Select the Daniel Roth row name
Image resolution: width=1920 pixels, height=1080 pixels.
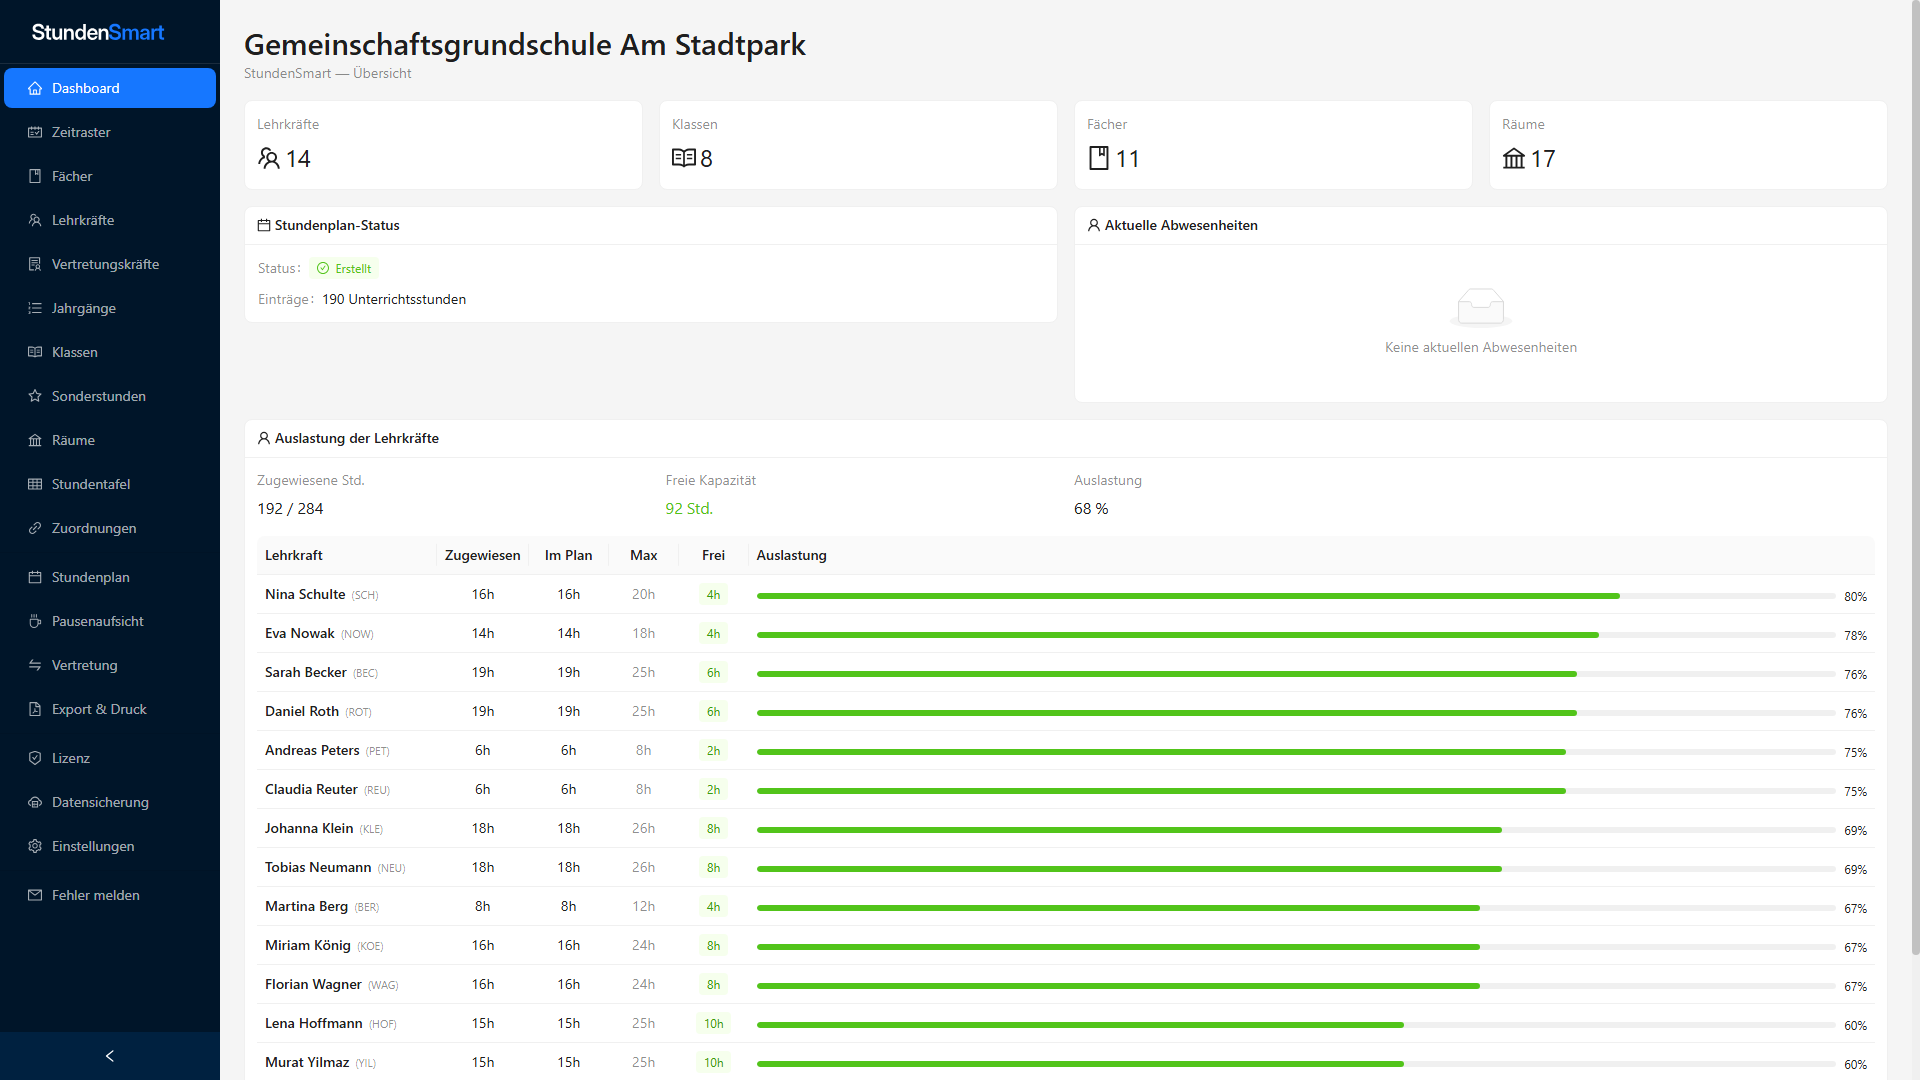(302, 711)
